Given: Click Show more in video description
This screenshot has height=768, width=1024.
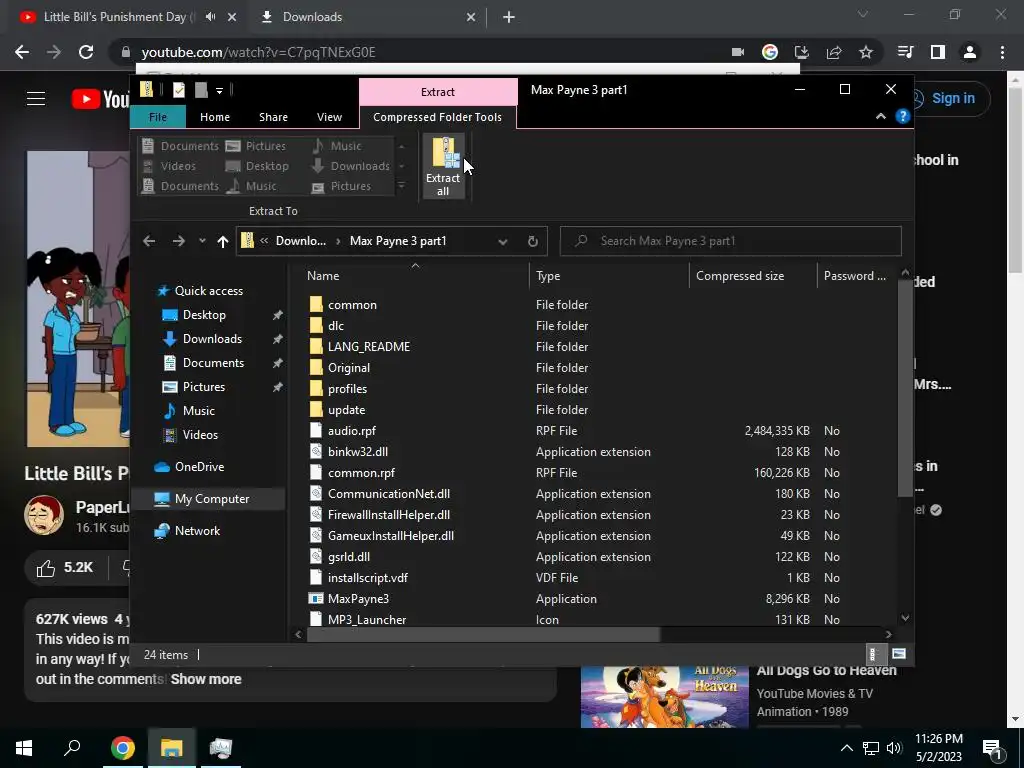Looking at the screenshot, I should pos(206,679).
